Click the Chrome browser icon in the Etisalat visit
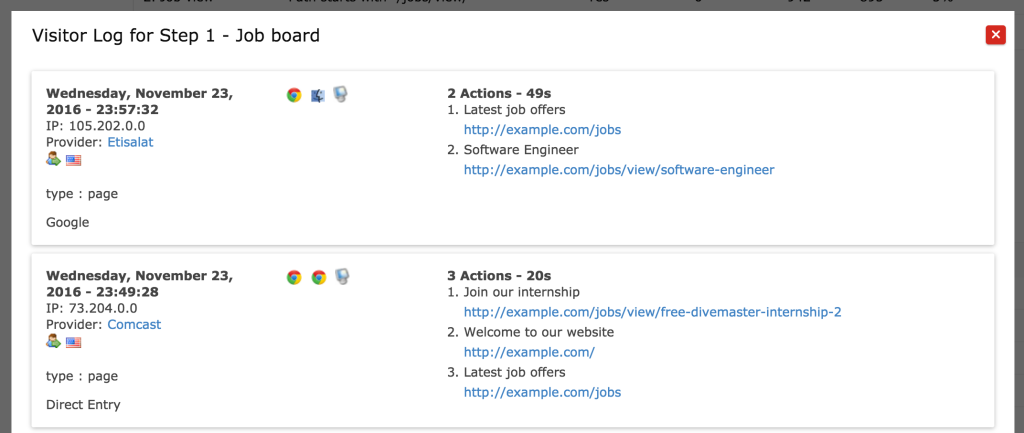Image resolution: width=1024 pixels, height=433 pixels. 294,95
